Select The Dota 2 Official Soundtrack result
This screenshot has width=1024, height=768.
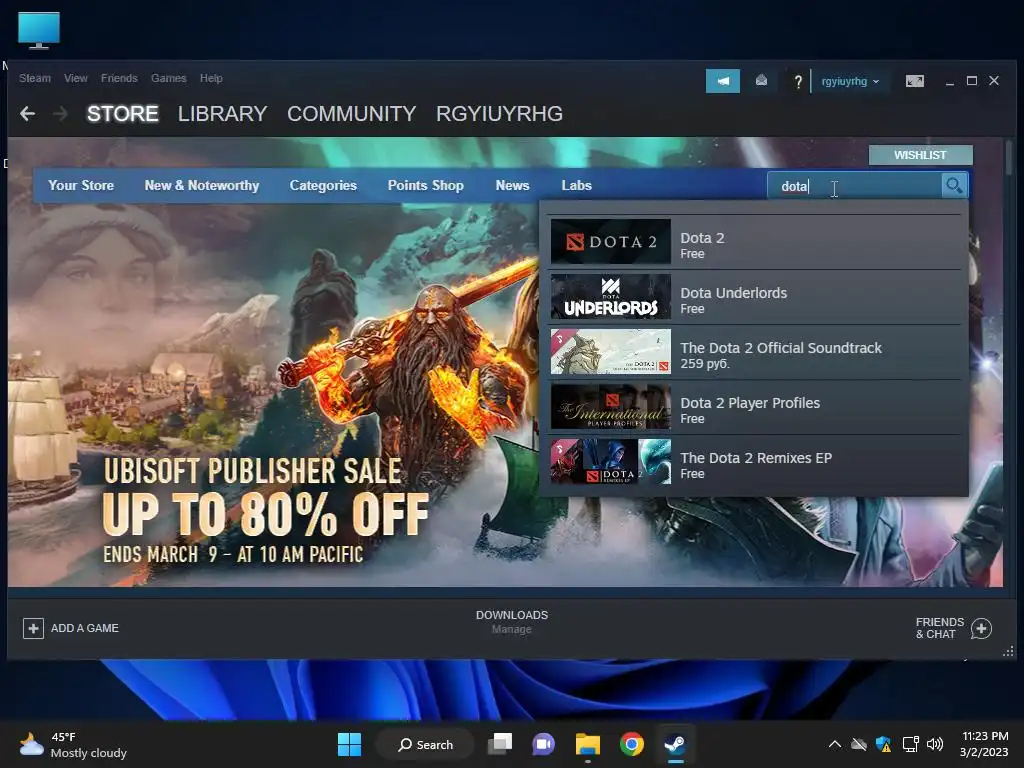click(x=756, y=353)
